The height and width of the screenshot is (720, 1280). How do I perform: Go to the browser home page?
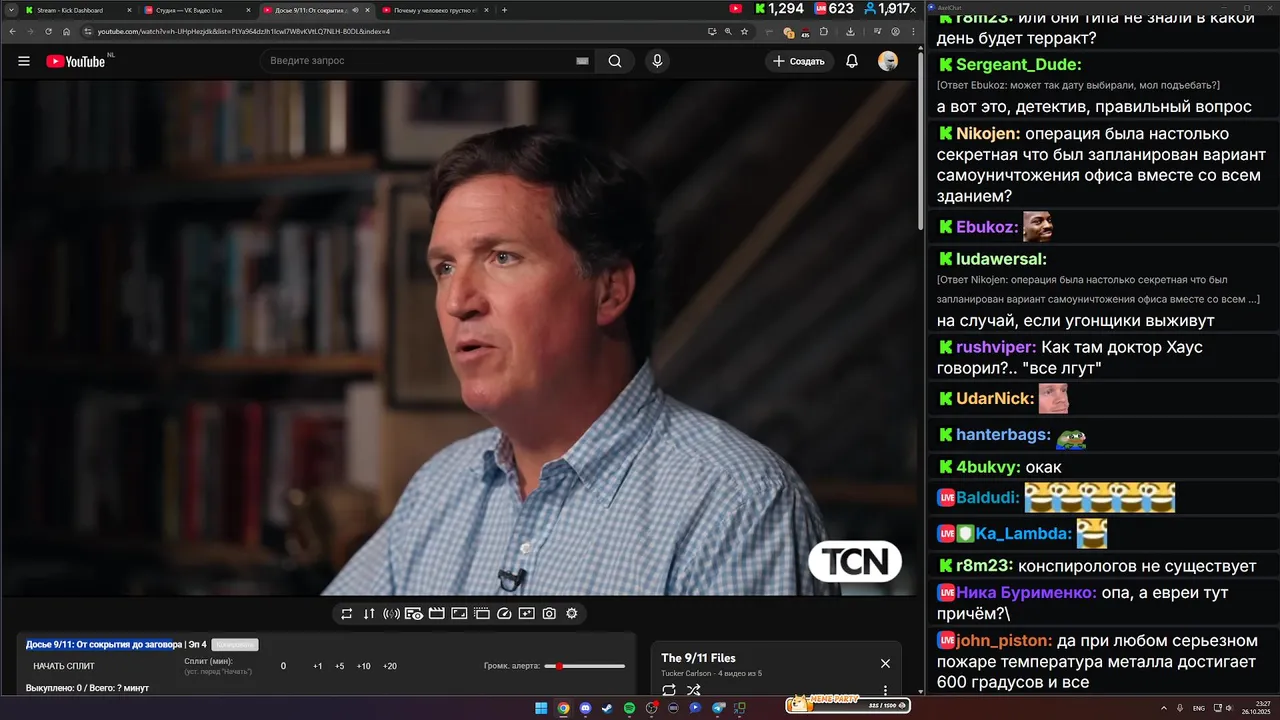point(67,31)
